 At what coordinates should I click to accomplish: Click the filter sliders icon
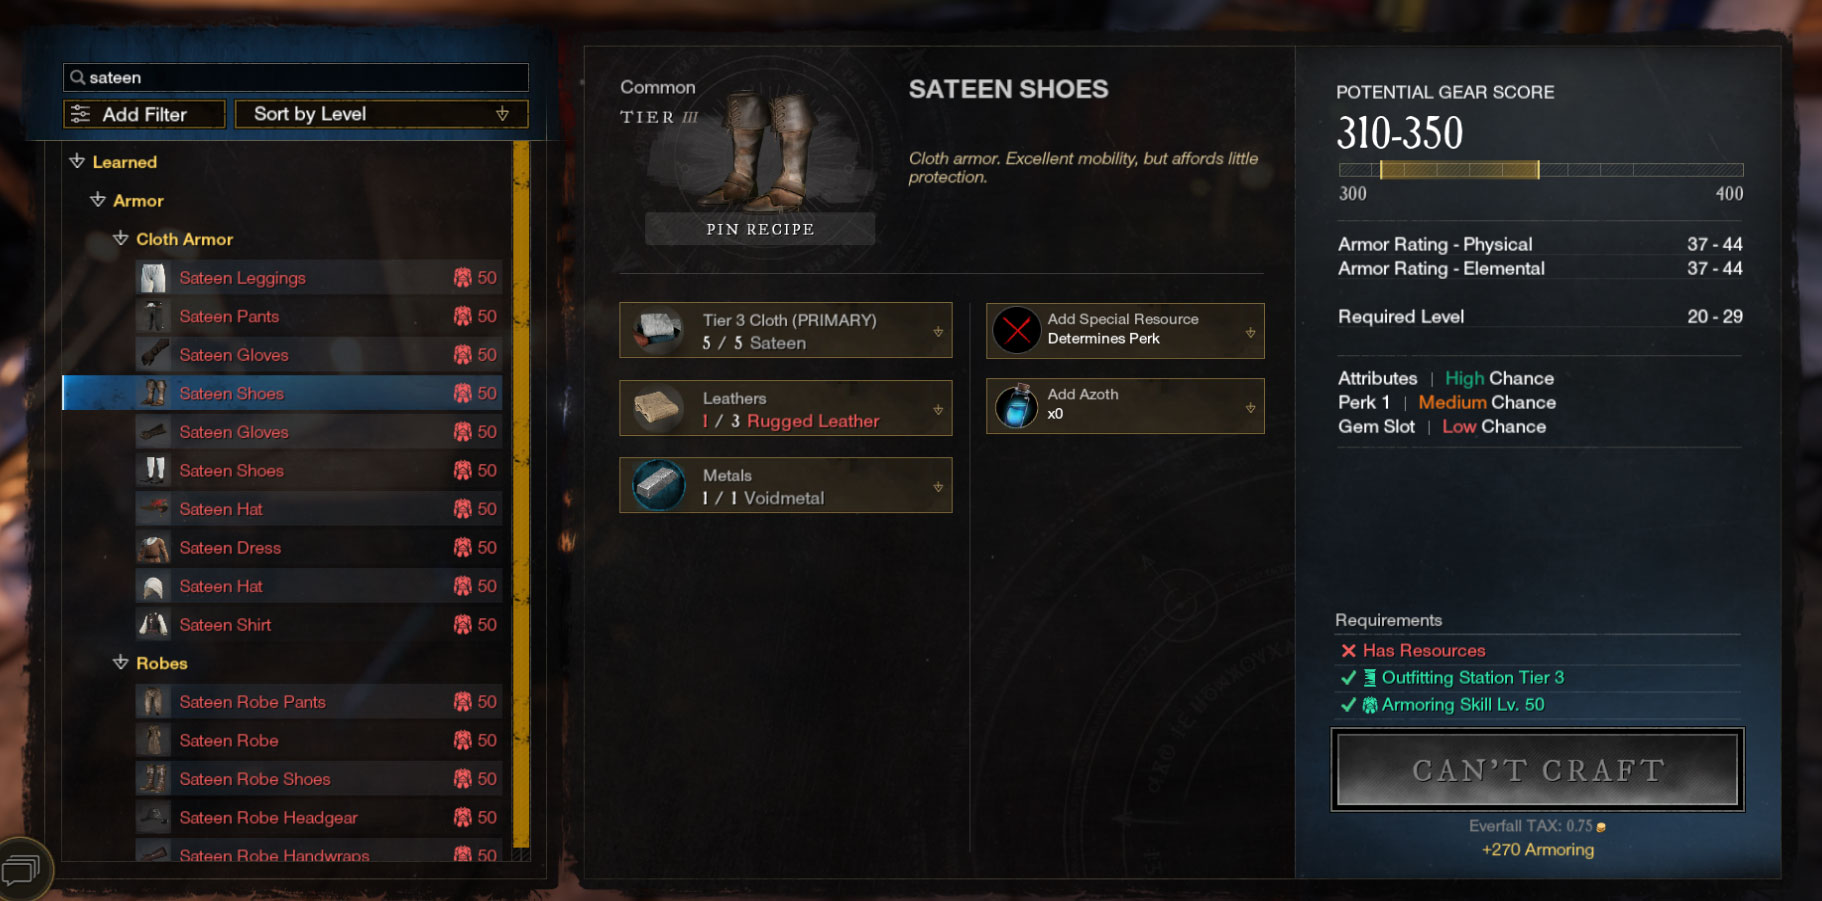click(x=80, y=114)
